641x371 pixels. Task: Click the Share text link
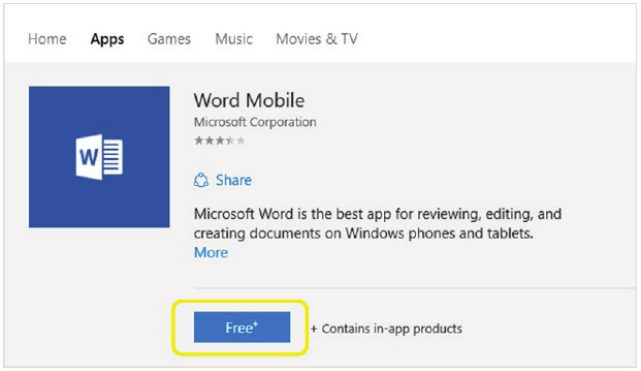tap(234, 180)
